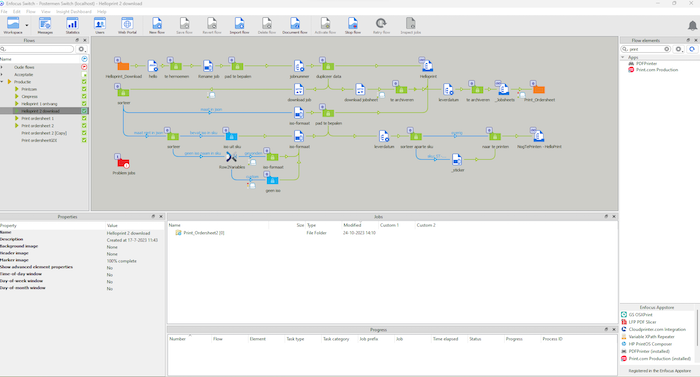Select the 'Print_Ordersheet' orange folder element
Screen dimensions: 700x377
point(539,90)
